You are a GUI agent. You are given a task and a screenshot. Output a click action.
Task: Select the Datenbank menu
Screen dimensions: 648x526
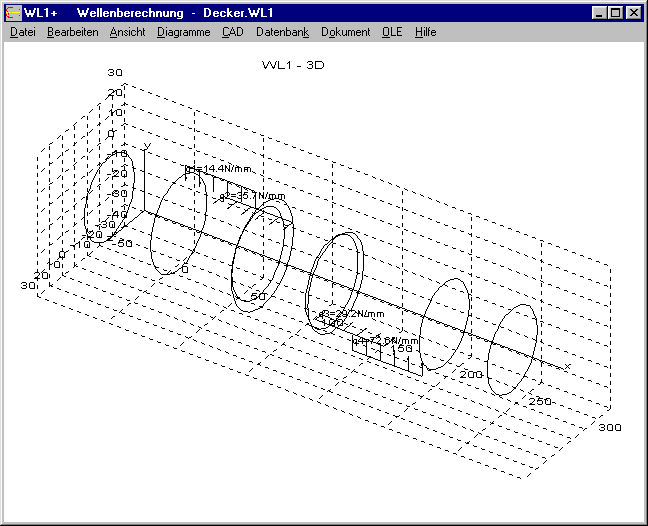coord(282,32)
